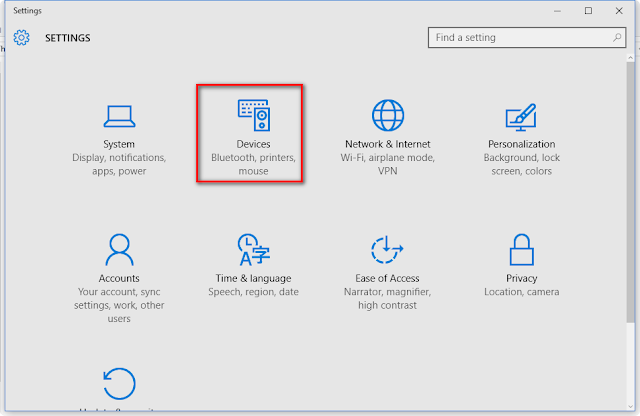
Task: Click the scrollbar up arrow
Action: coord(630,58)
